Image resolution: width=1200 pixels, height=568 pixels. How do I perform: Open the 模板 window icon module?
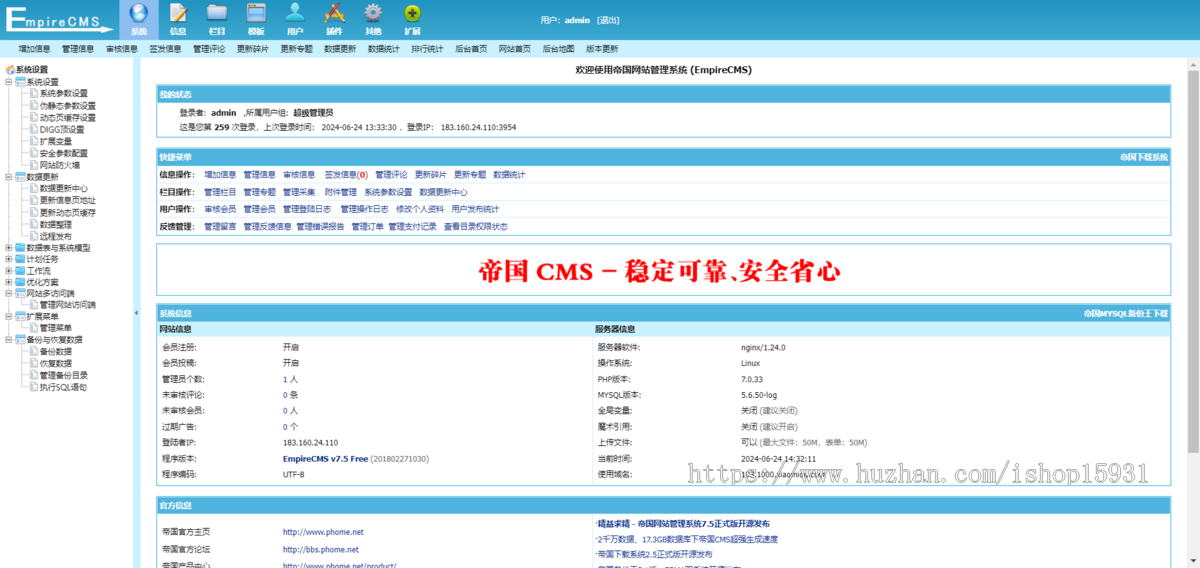pyautogui.click(x=256, y=19)
